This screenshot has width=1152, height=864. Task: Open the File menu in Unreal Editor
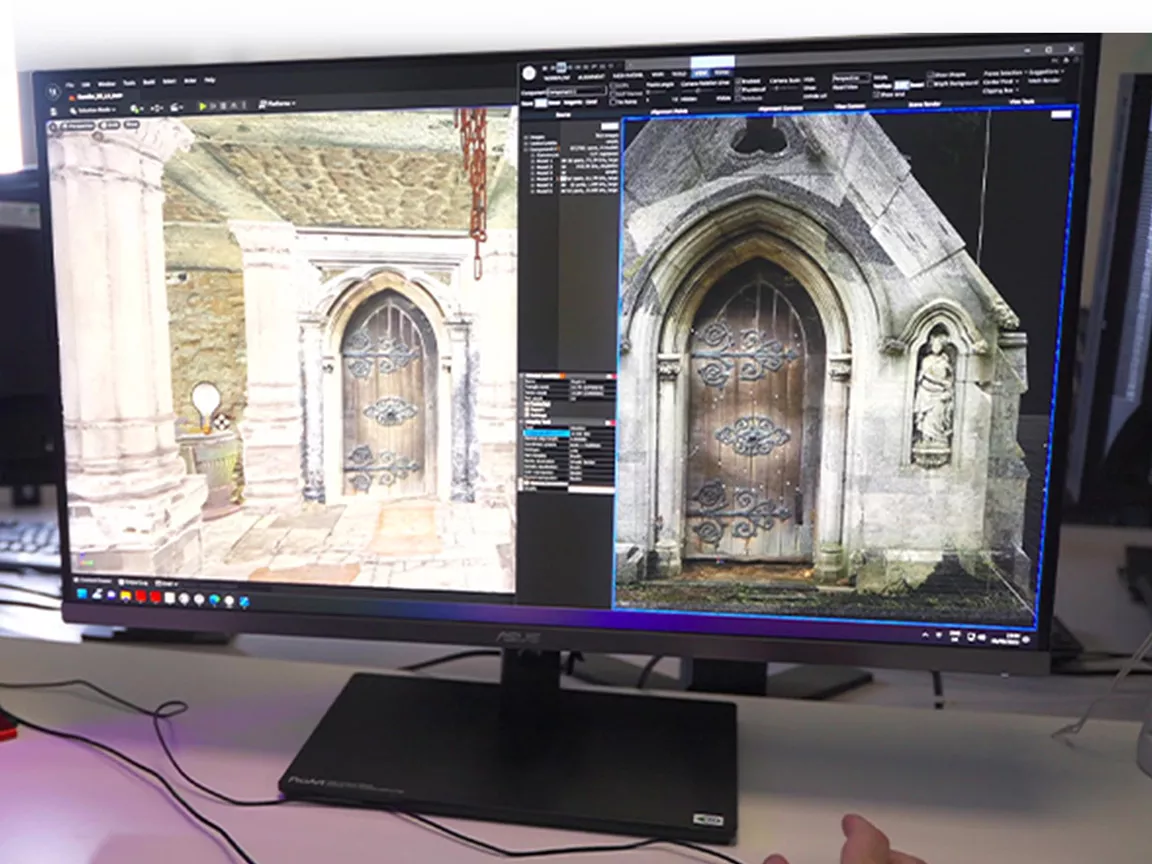(69, 84)
